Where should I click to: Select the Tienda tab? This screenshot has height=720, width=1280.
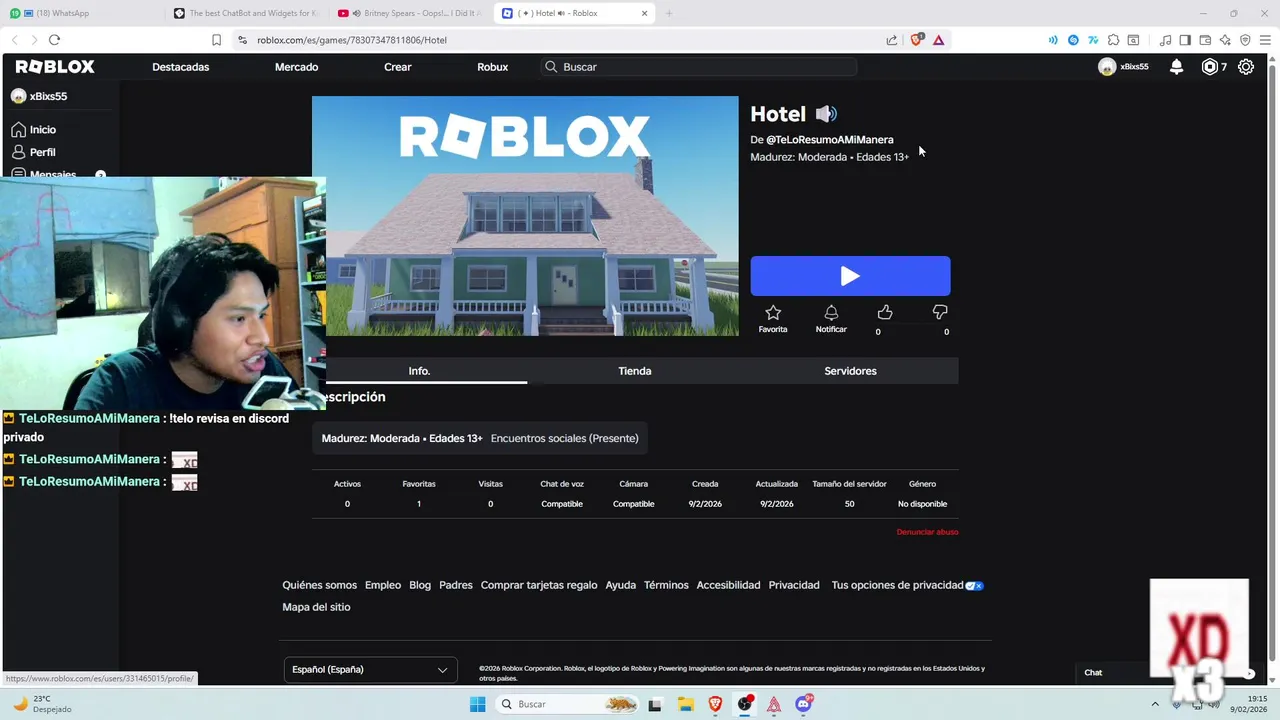point(635,371)
